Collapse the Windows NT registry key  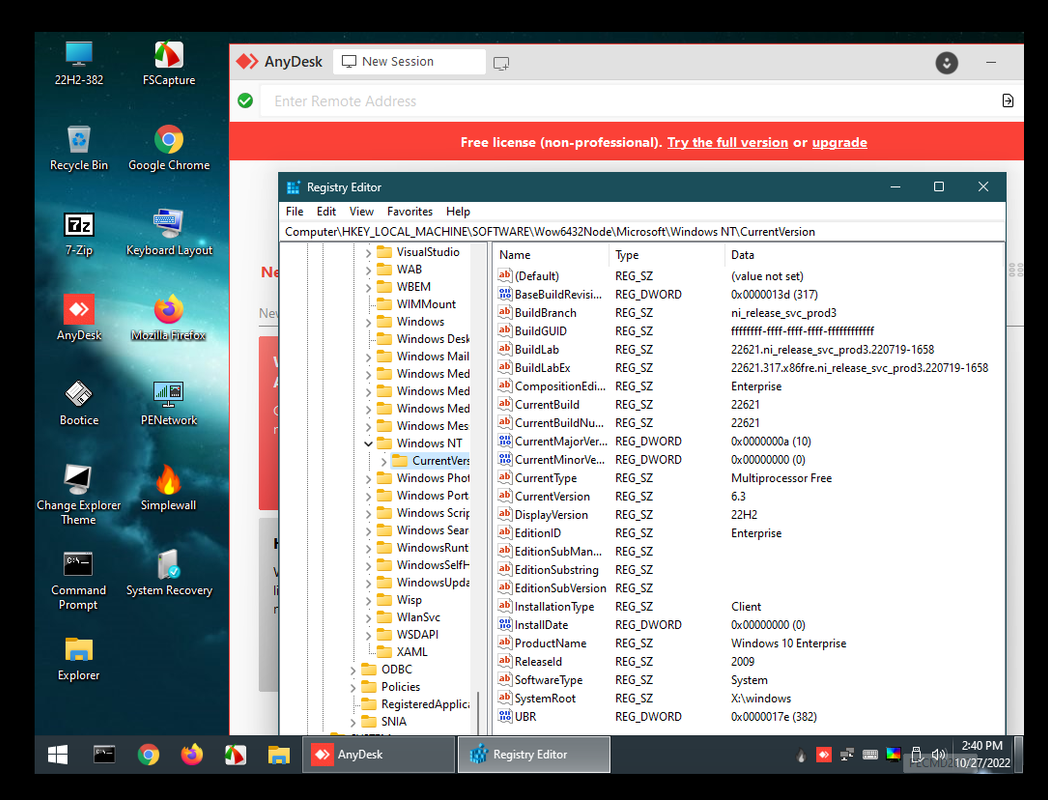point(368,443)
